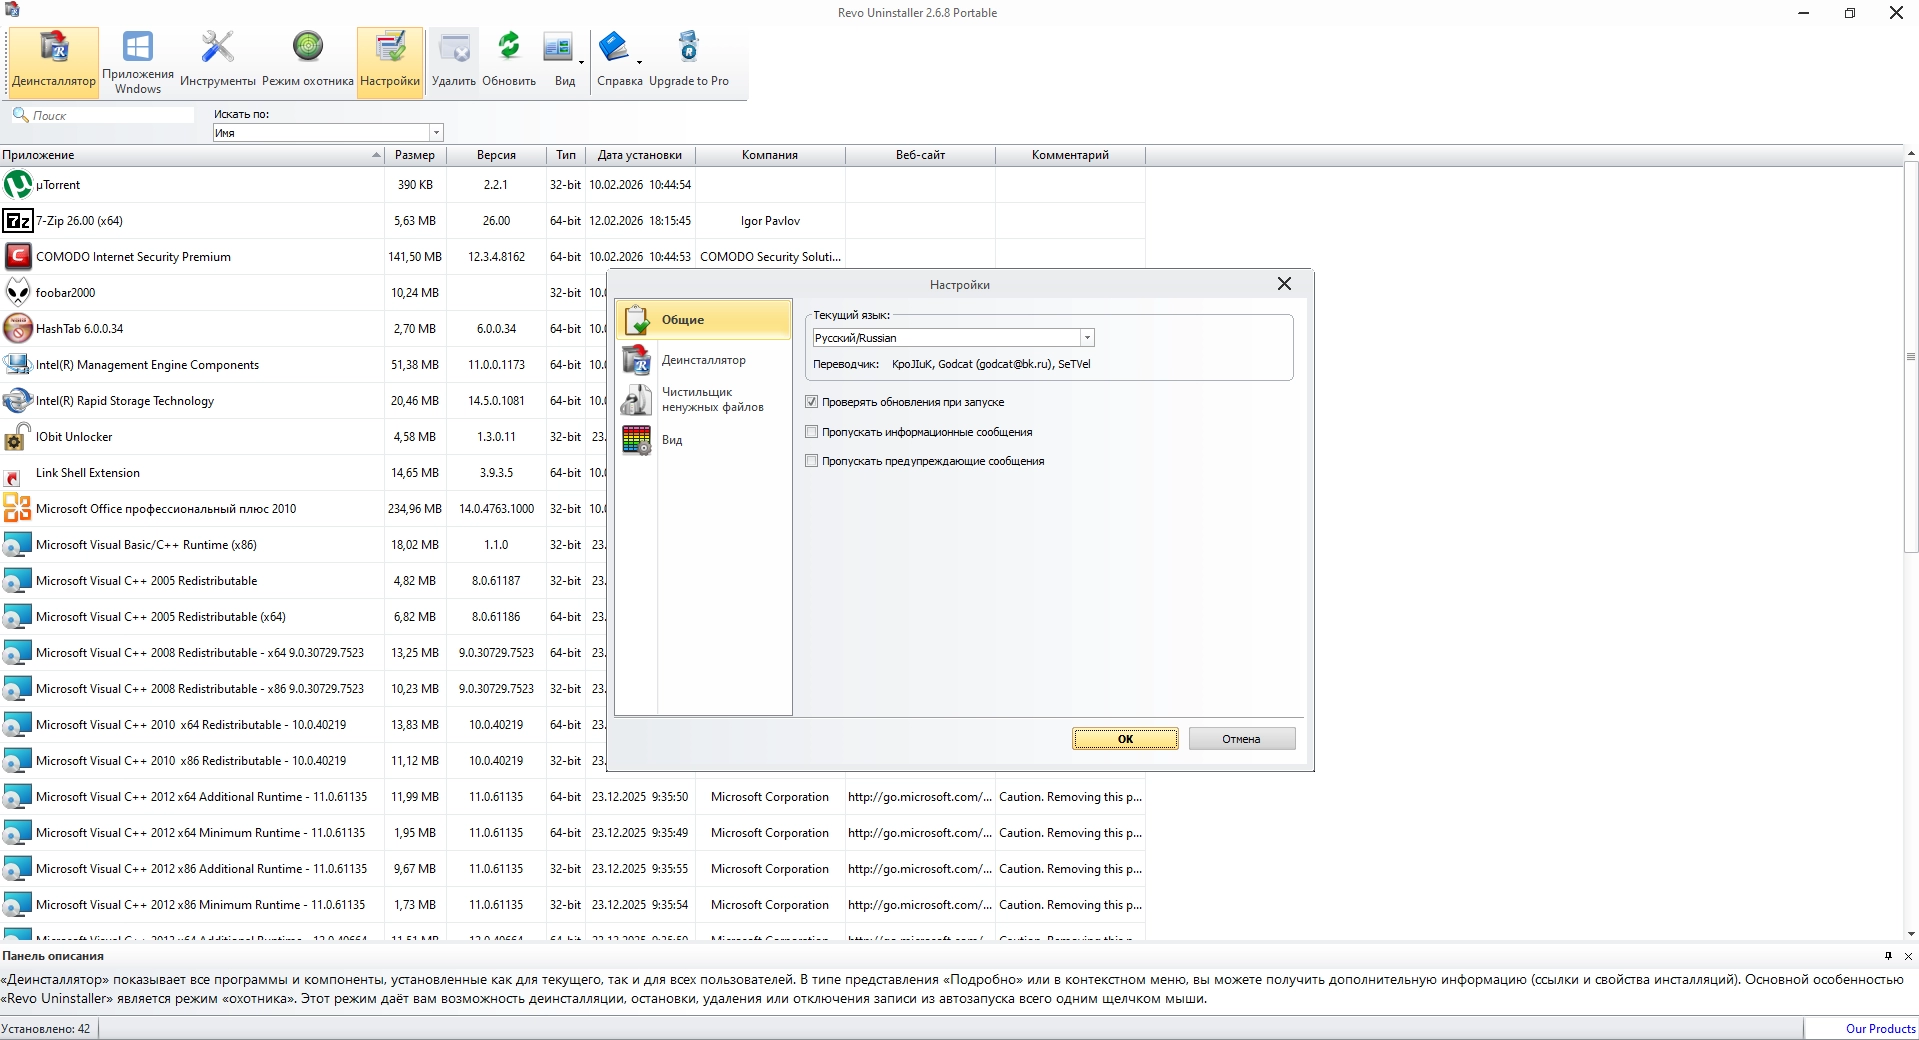Click the search magnifier icon
Screen dimensions: 1919x1040
[x=20, y=115]
